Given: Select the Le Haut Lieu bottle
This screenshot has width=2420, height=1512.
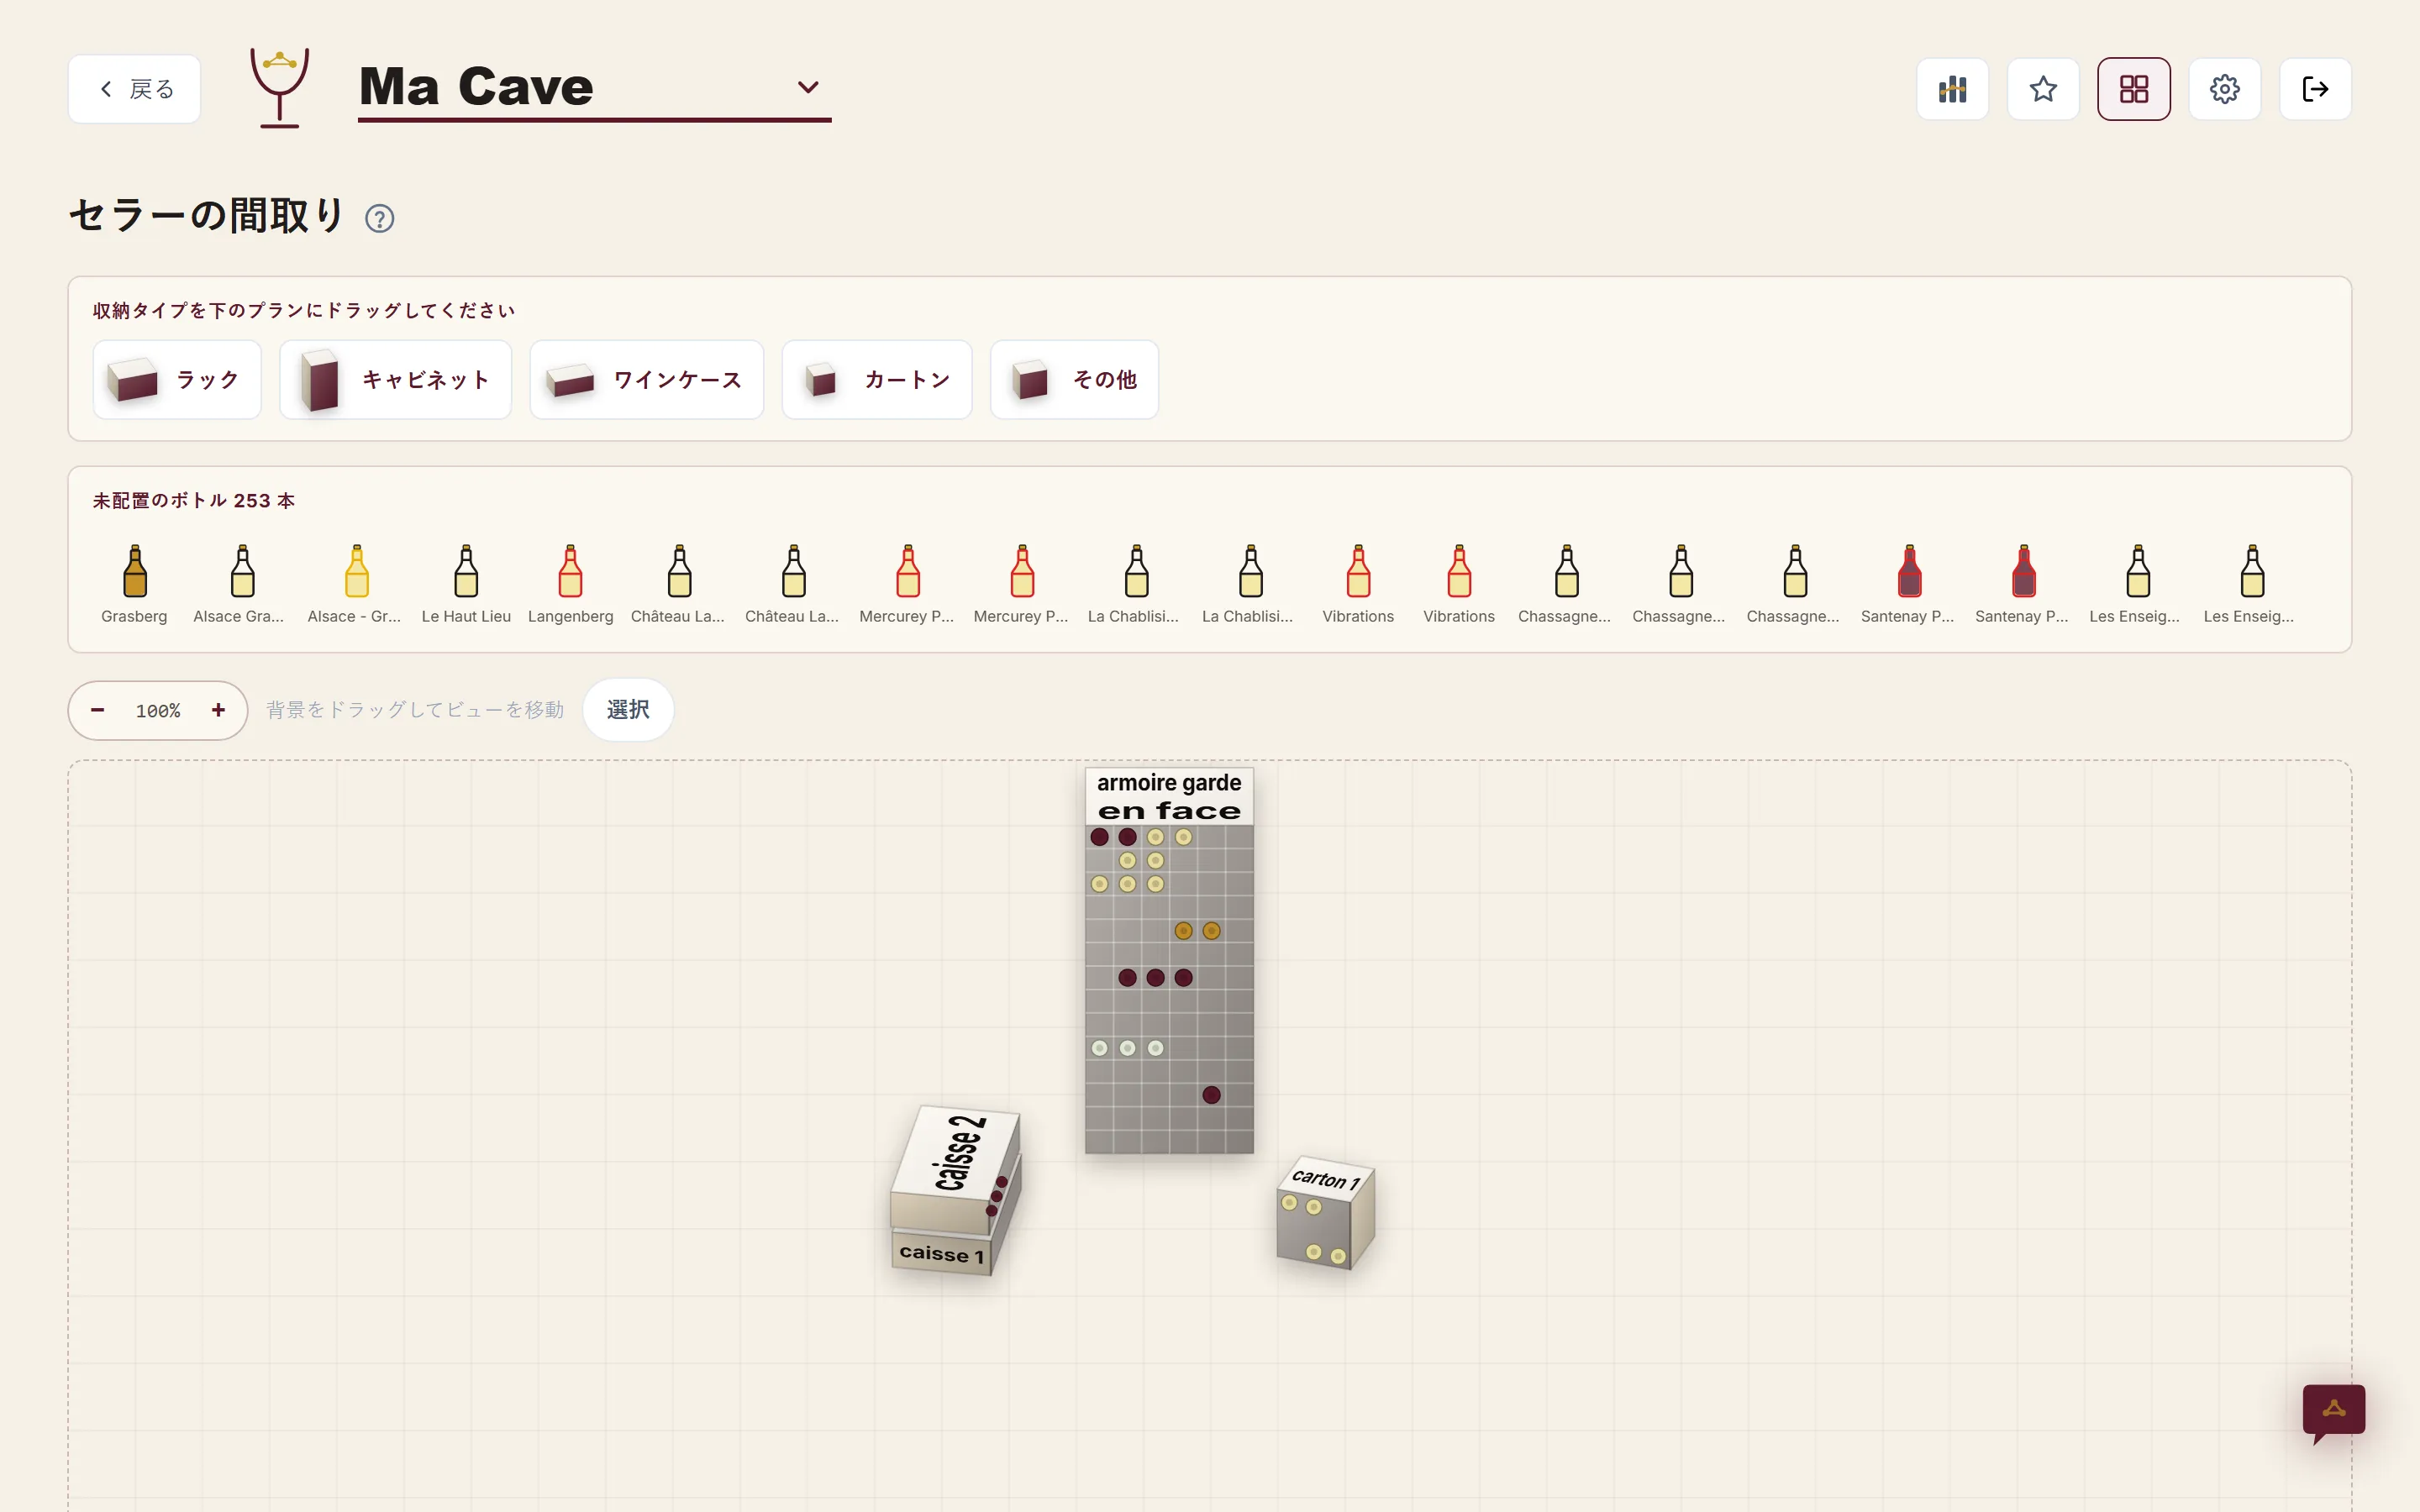Looking at the screenshot, I should coord(466,585).
